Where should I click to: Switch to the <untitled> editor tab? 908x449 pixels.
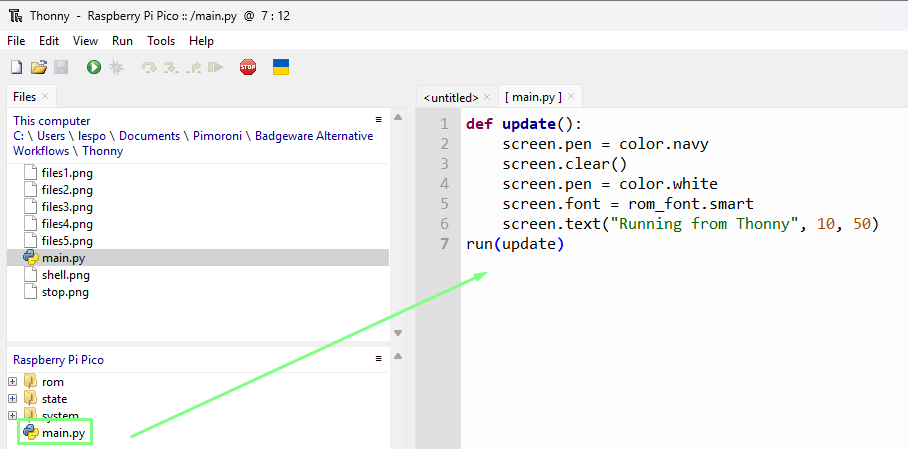451,97
